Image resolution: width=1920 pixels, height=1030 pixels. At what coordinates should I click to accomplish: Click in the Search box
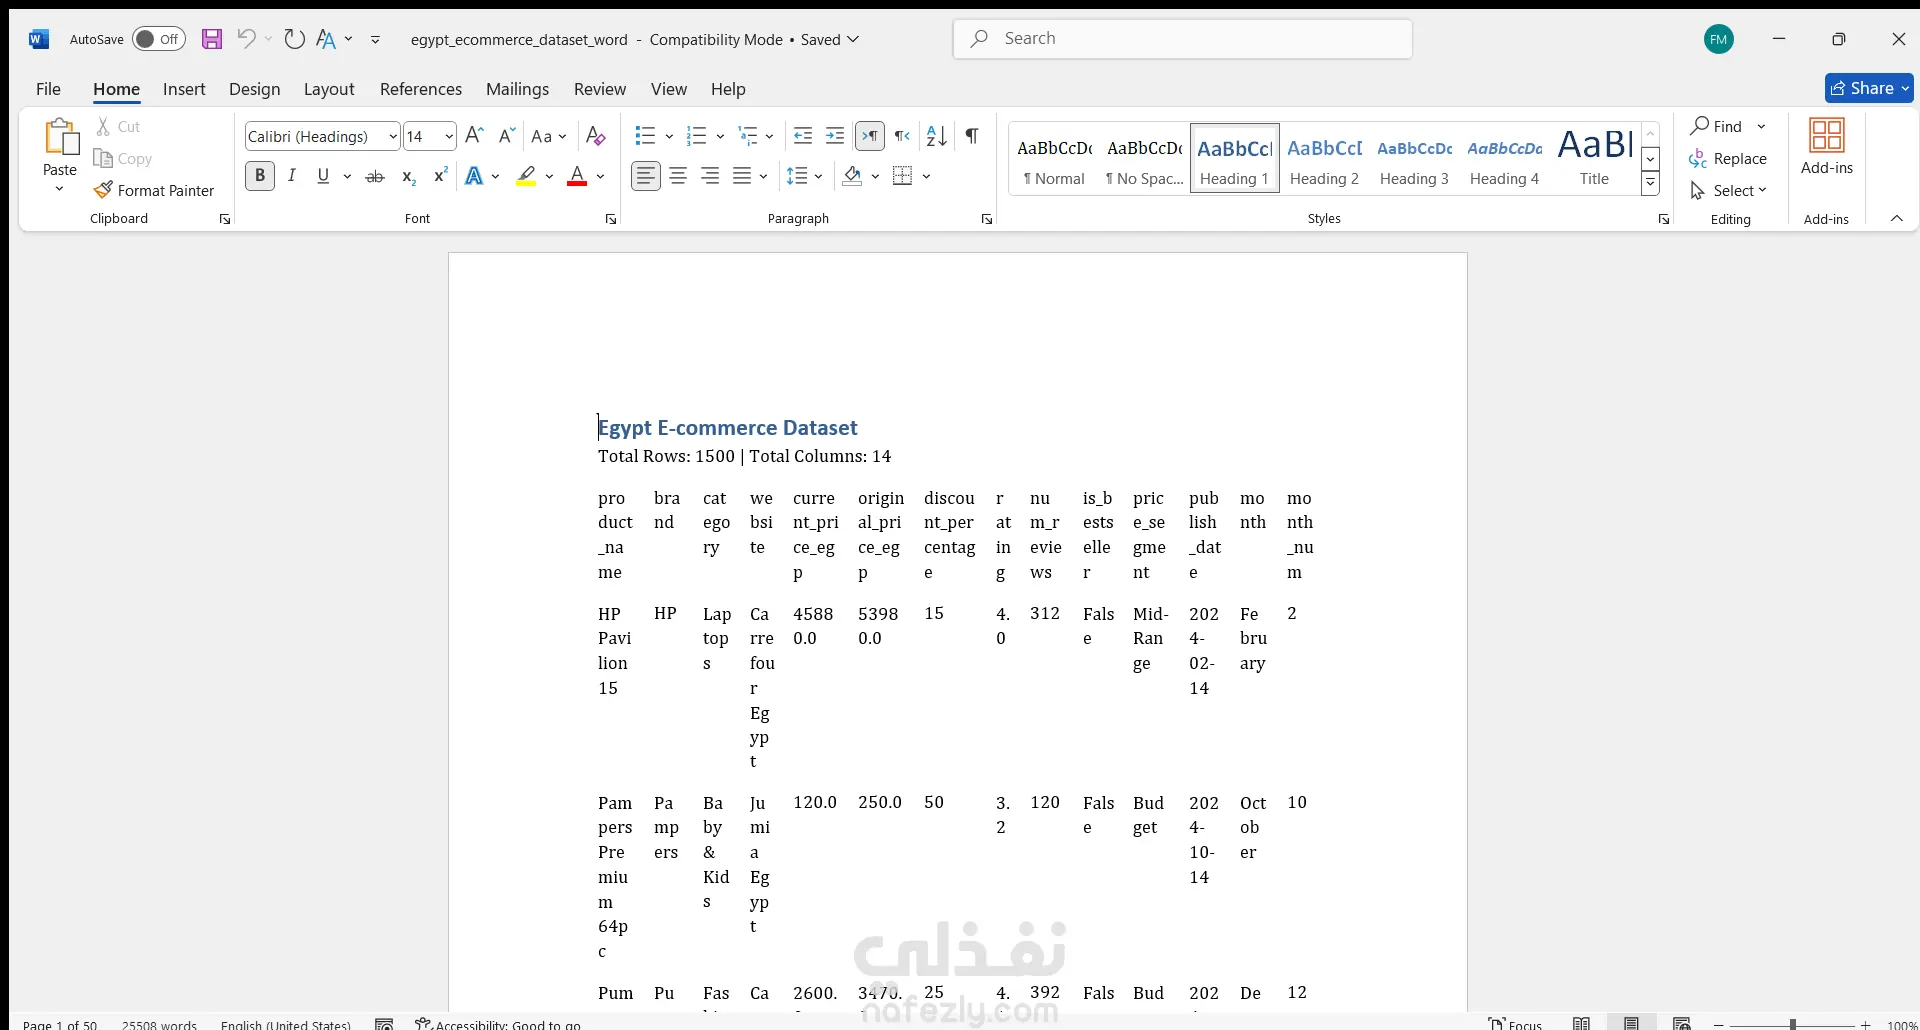pyautogui.click(x=1183, y=39)
